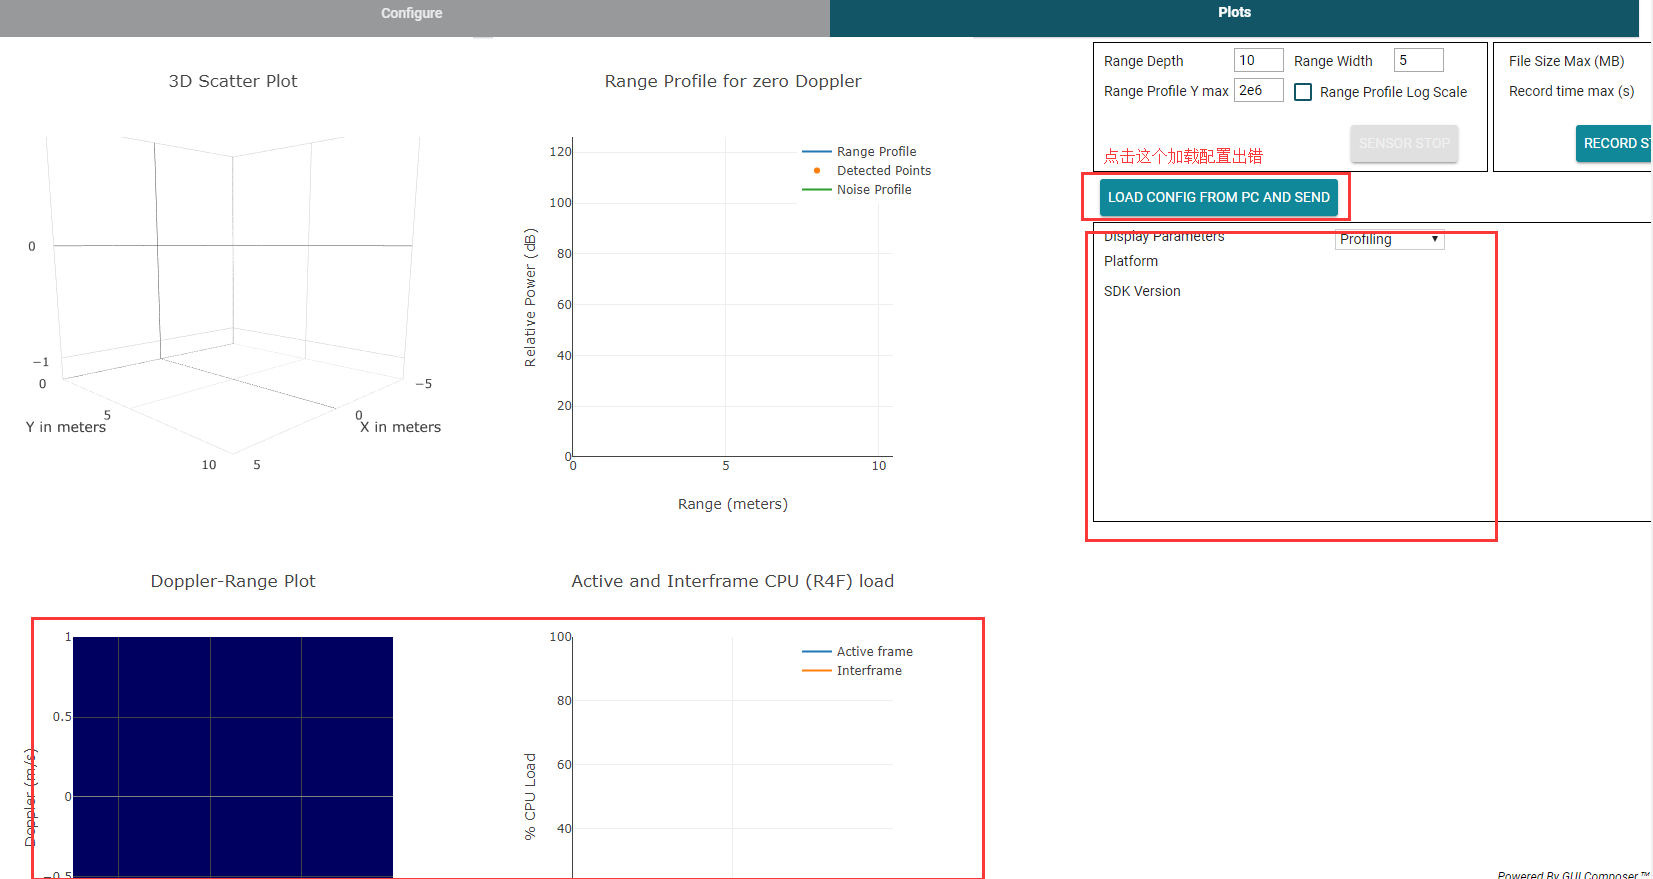The image size is (1653, 879).
Task: Enable the Range Profile Log Scale checkbox
Action: point(1303,92)
